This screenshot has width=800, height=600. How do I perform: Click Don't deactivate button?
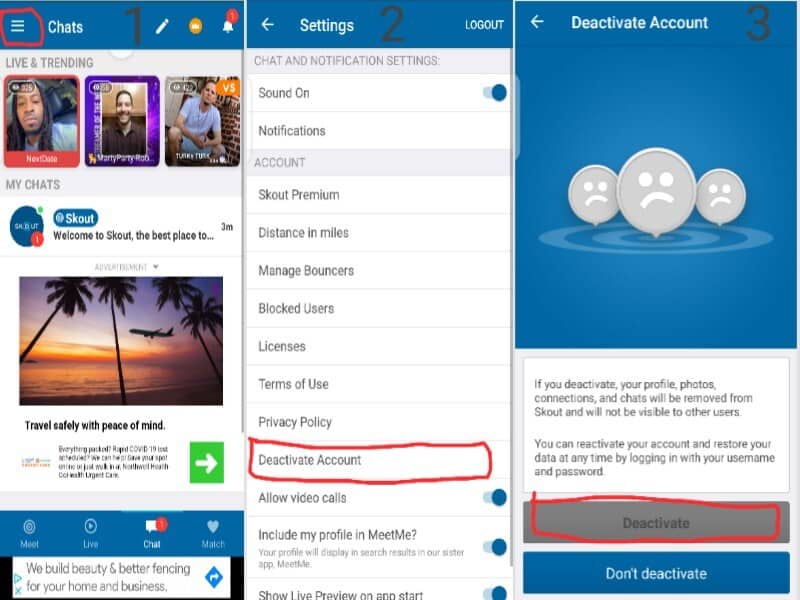[x=656, y=573]
